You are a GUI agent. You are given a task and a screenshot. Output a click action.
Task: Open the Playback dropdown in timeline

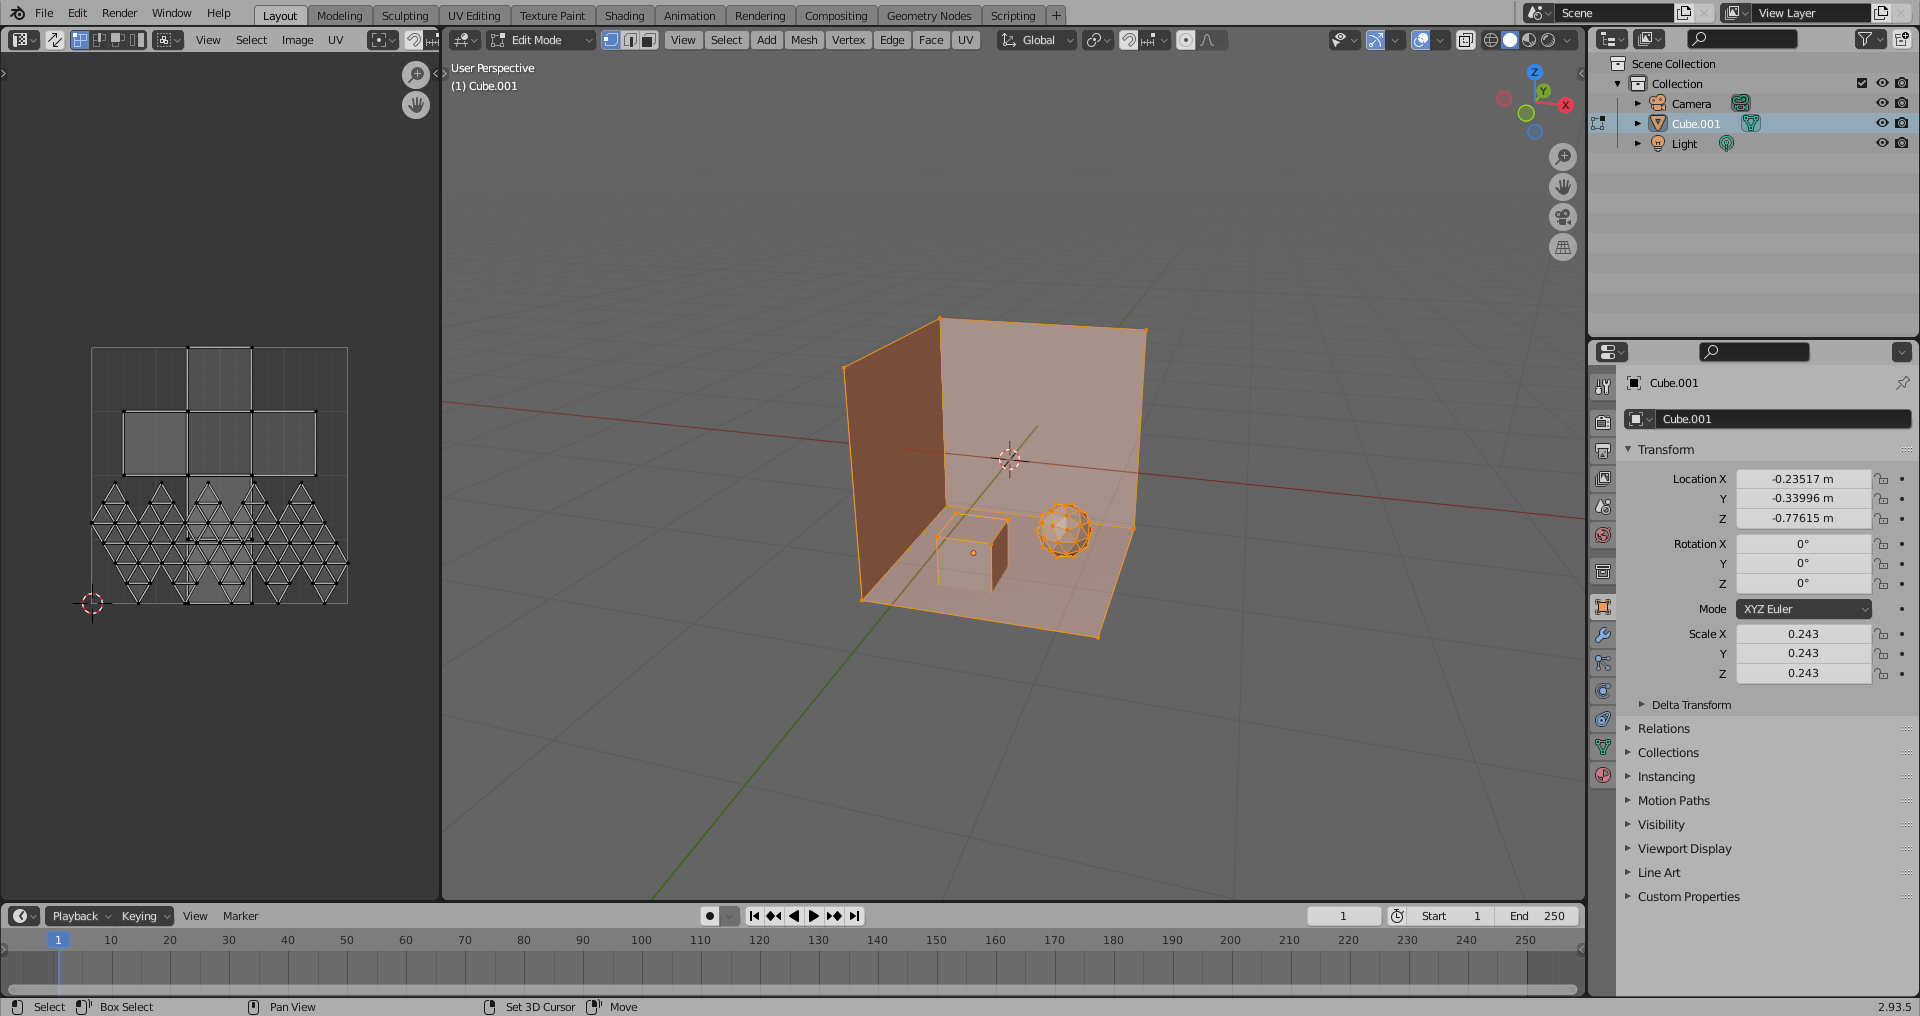coord(81,916)
